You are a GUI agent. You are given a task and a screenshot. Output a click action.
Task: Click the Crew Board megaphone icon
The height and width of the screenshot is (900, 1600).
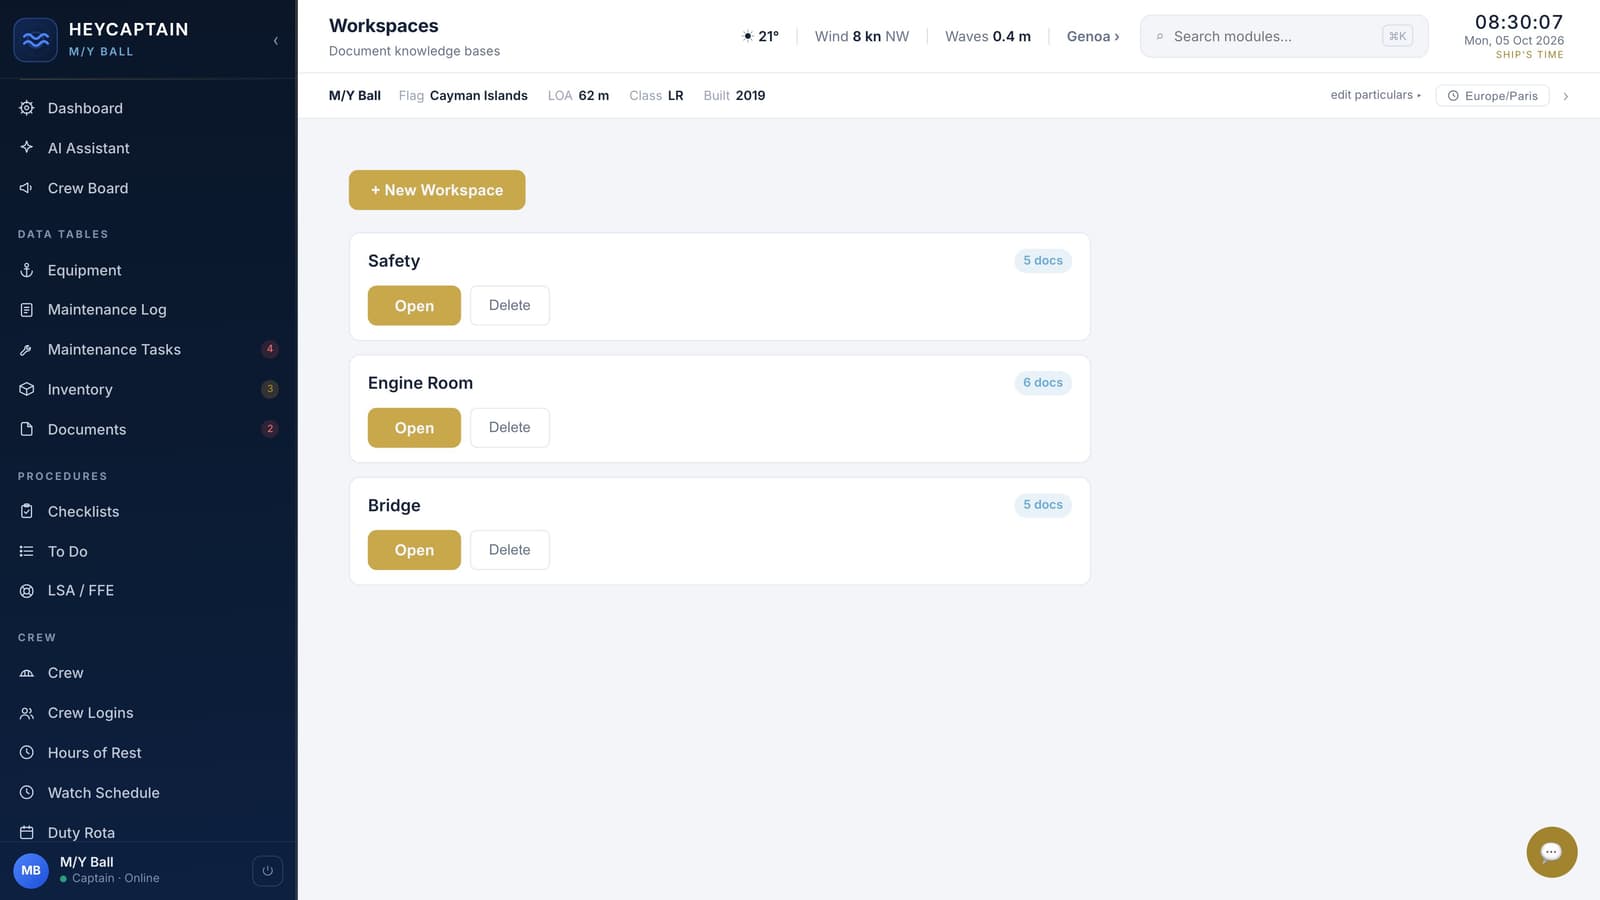click(27, 188)
